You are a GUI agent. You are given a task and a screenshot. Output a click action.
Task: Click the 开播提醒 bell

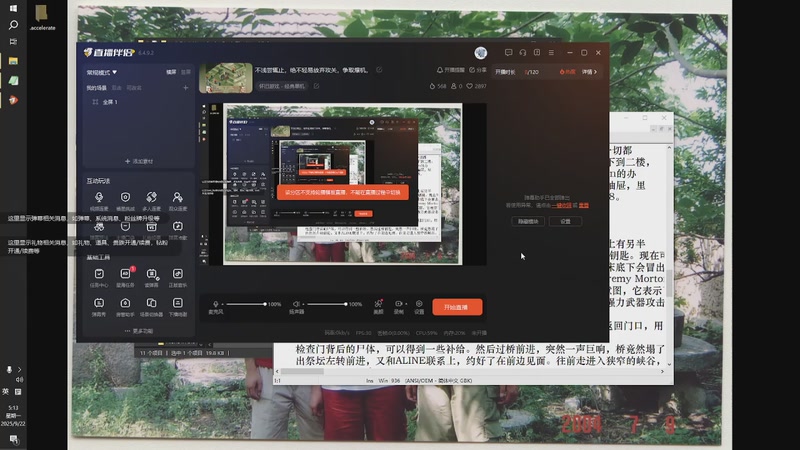(451, 70)
